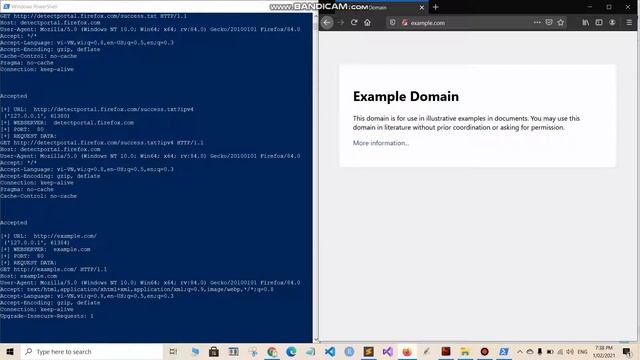
Task: Open Firefox hamburger menu
Action: [x=629, y=23]
